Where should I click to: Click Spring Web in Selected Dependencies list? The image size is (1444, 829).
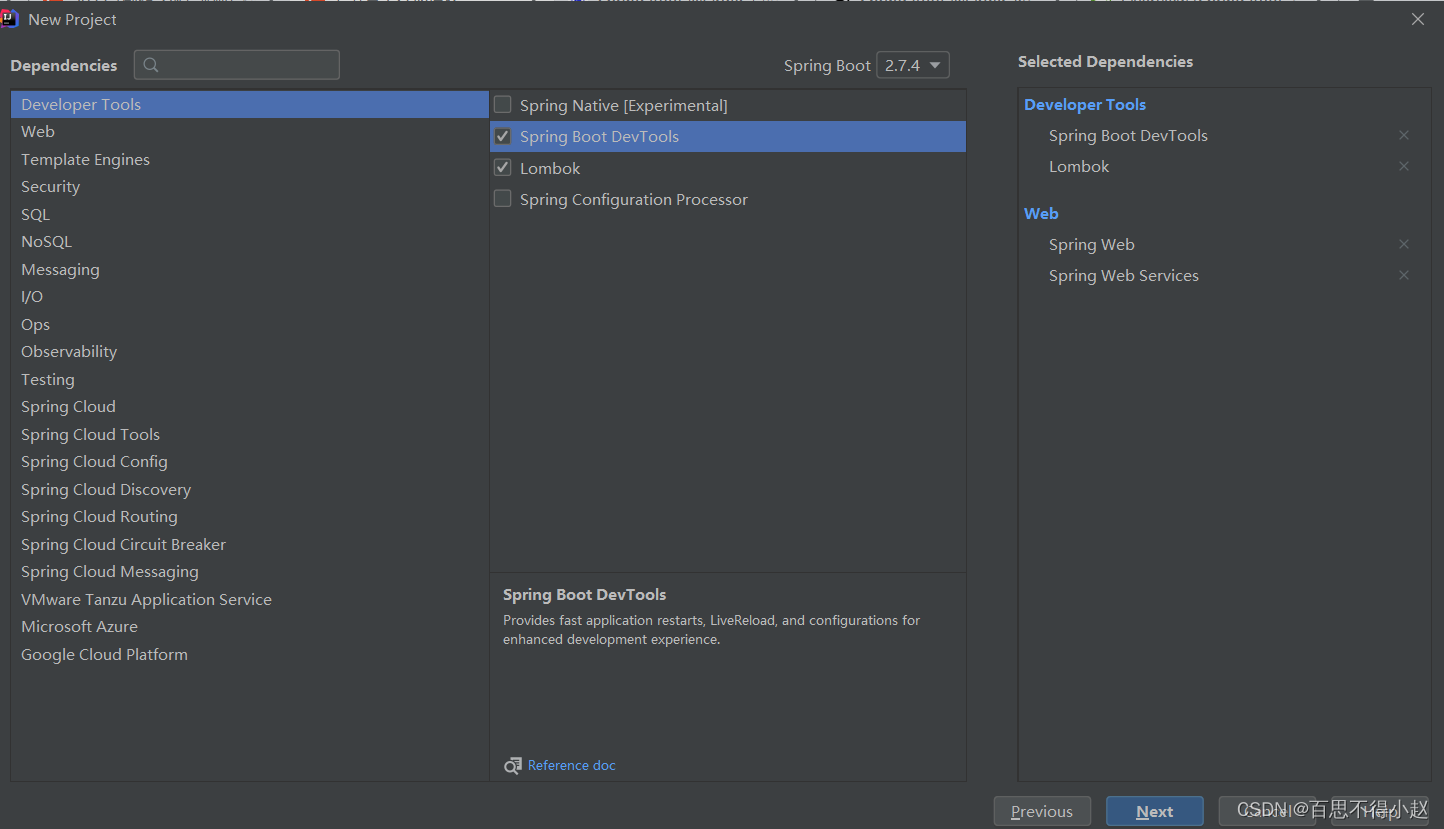point(1091,244)
